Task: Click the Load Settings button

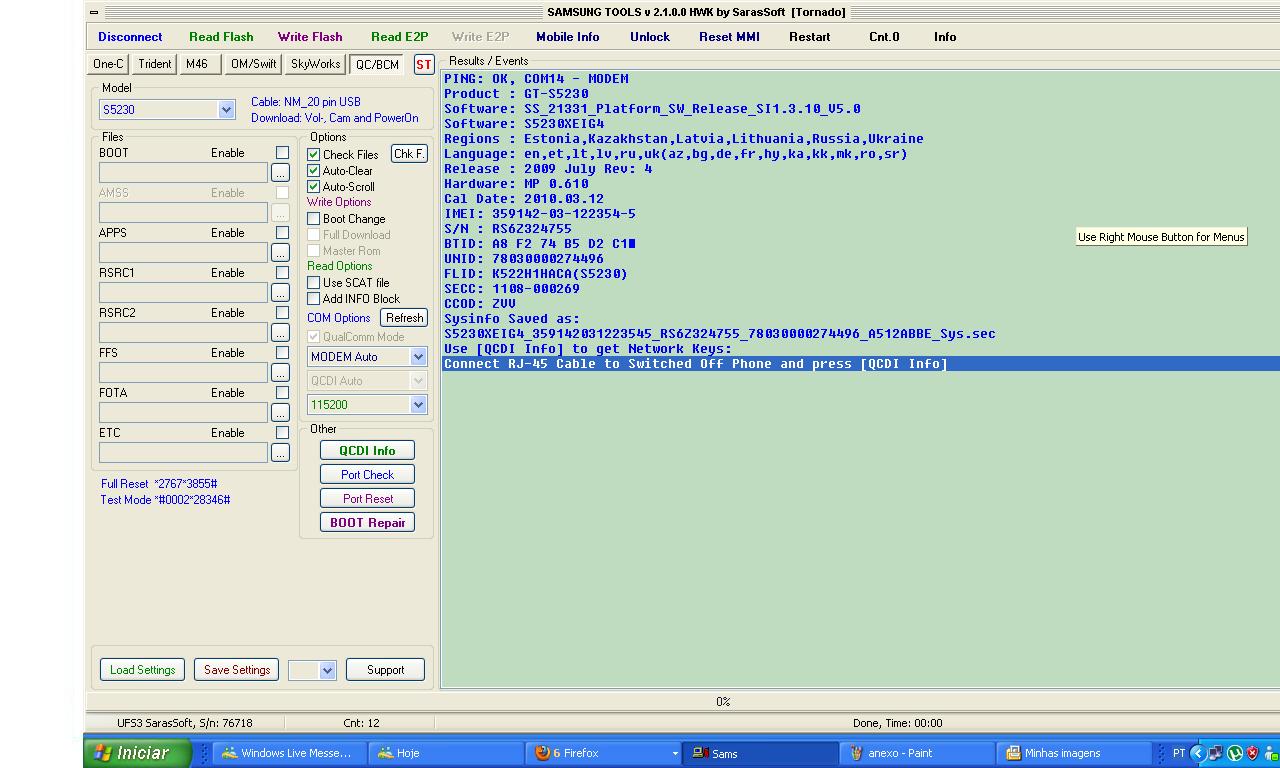Action: coord(142,670)
